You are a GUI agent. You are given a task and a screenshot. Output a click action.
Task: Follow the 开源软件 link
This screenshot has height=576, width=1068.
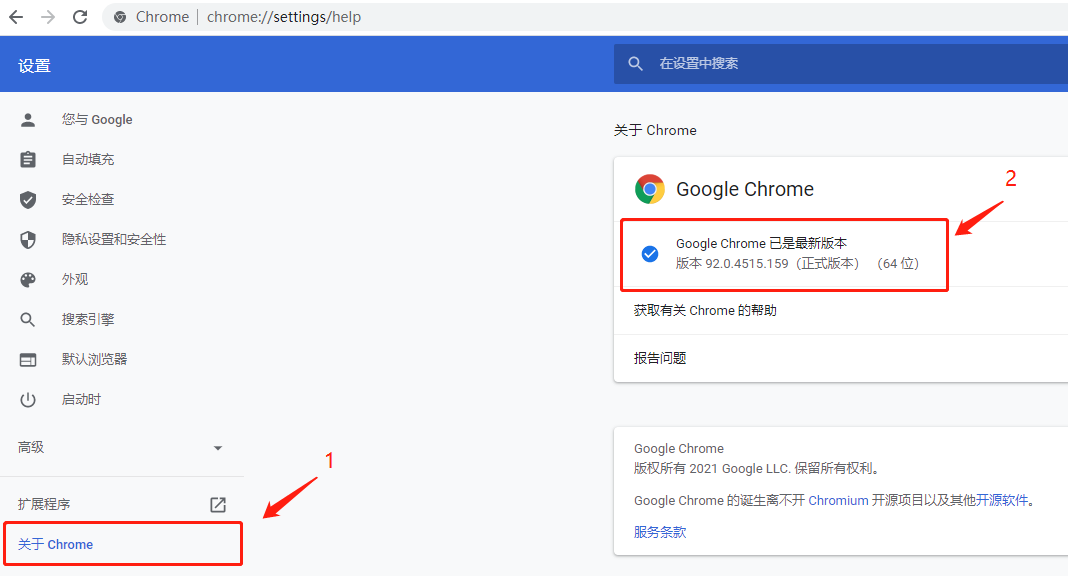1002,500
